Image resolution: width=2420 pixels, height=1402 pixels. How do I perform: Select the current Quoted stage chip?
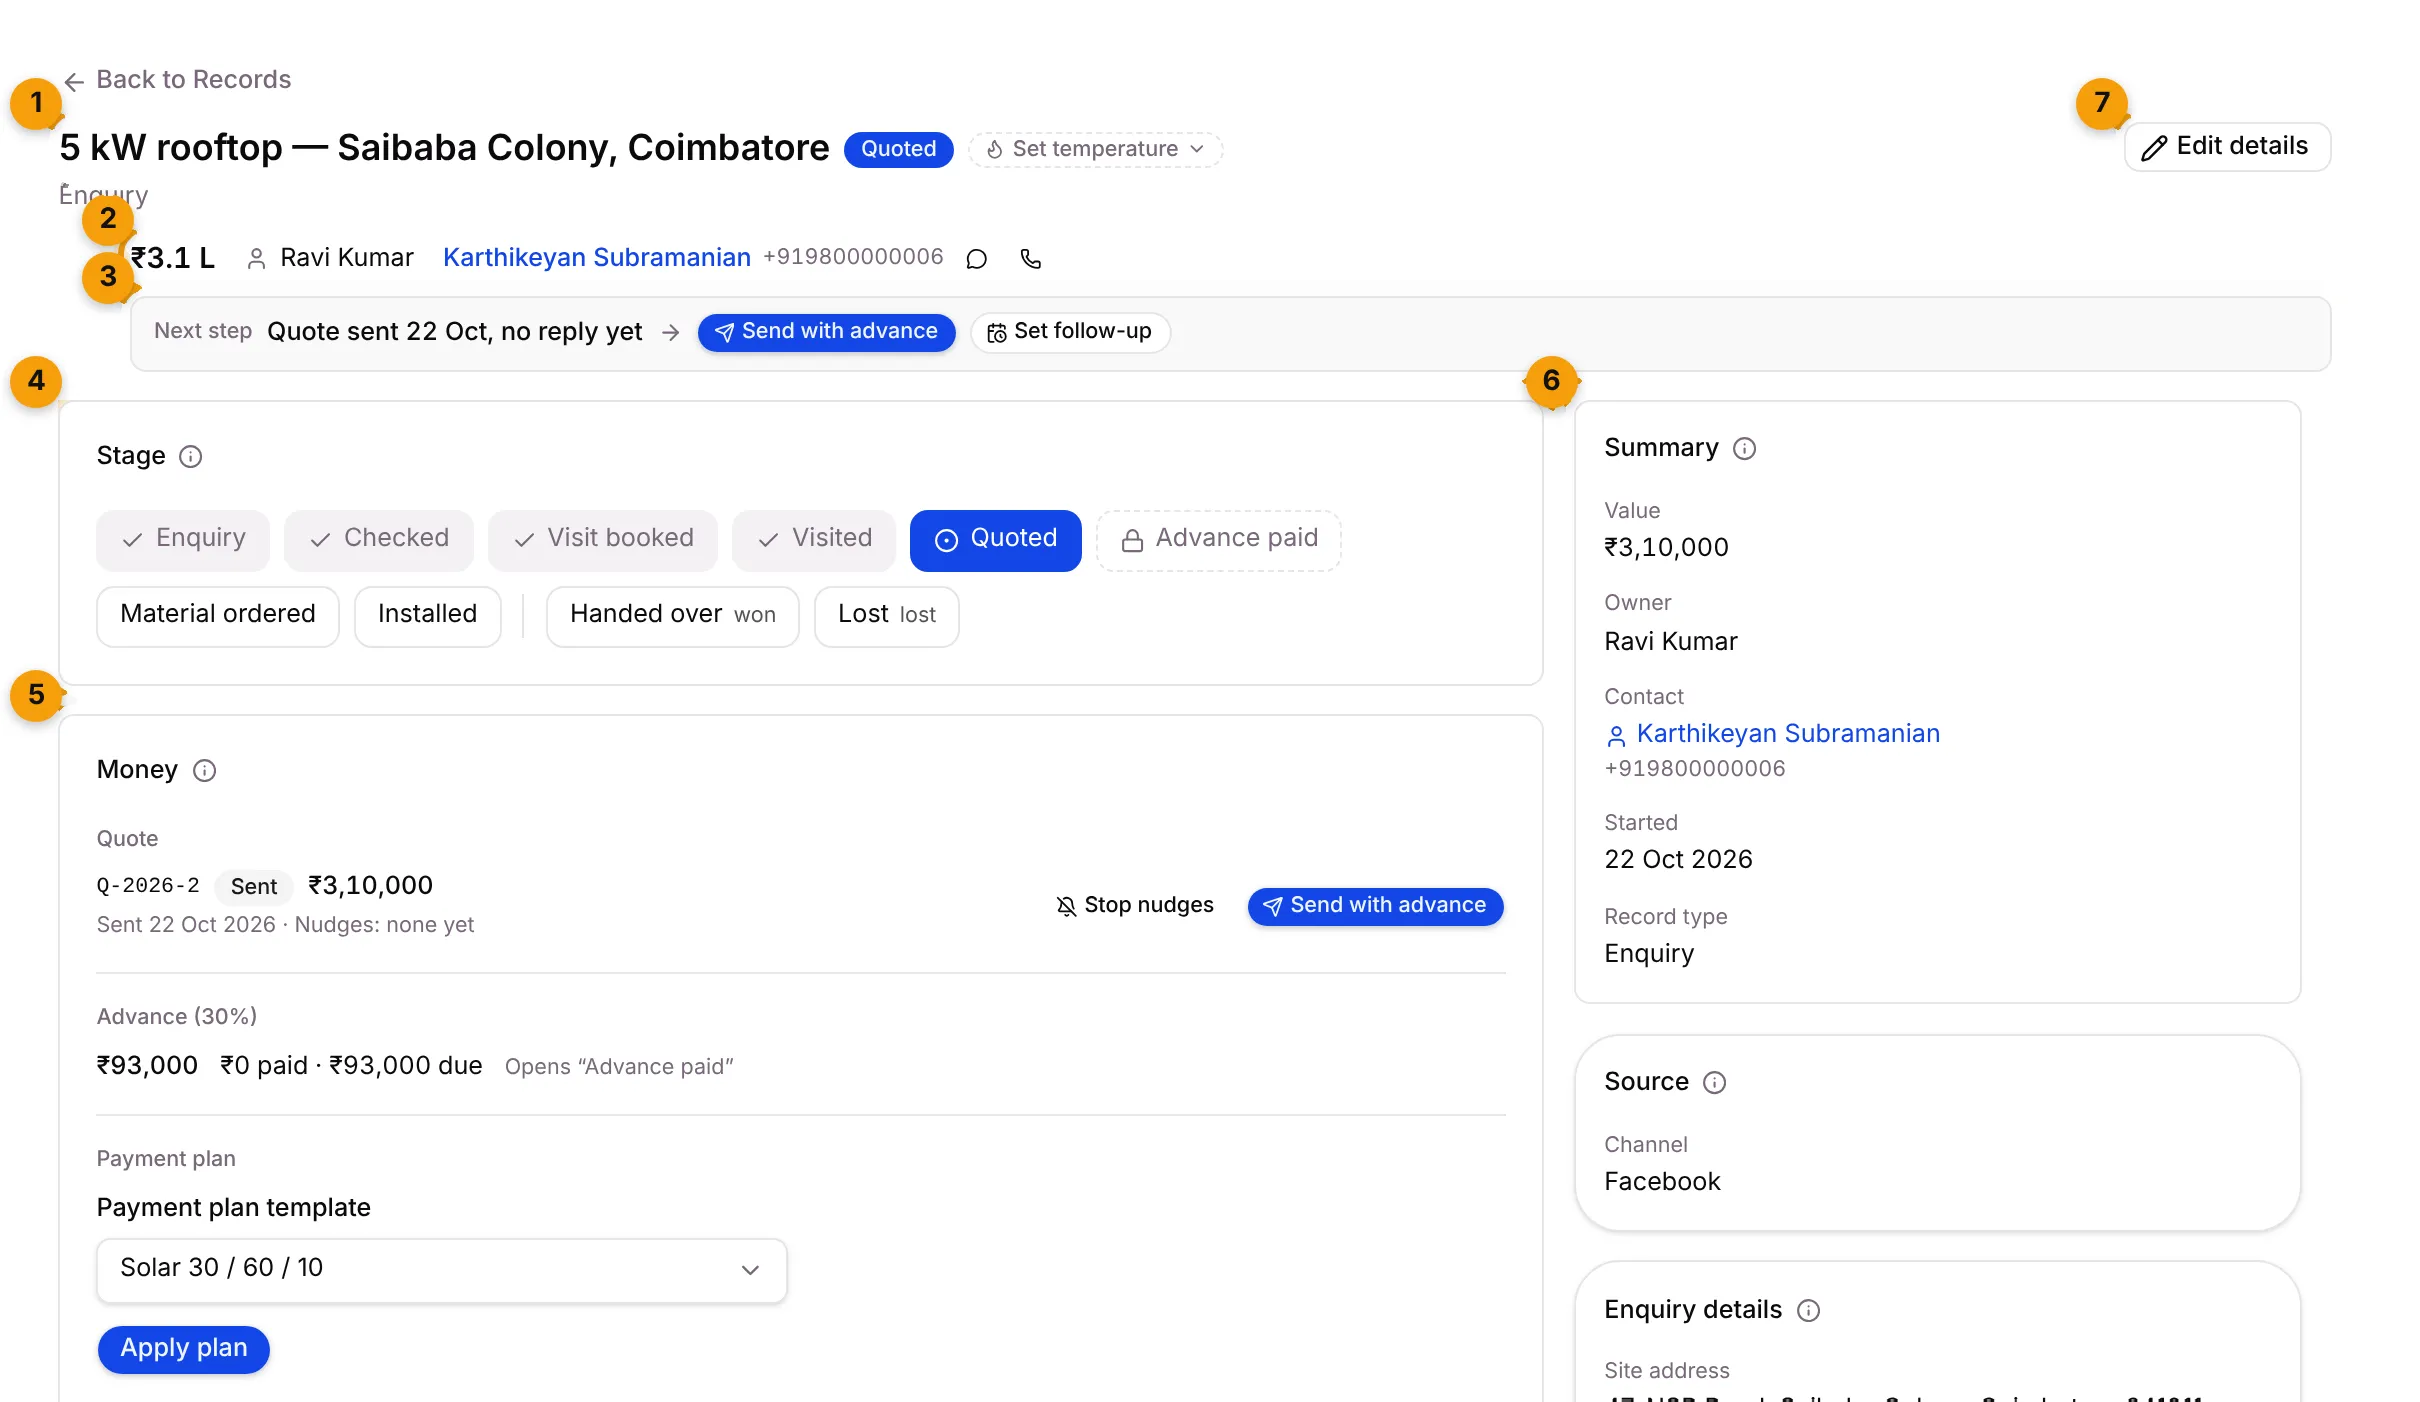coord(996,540)
